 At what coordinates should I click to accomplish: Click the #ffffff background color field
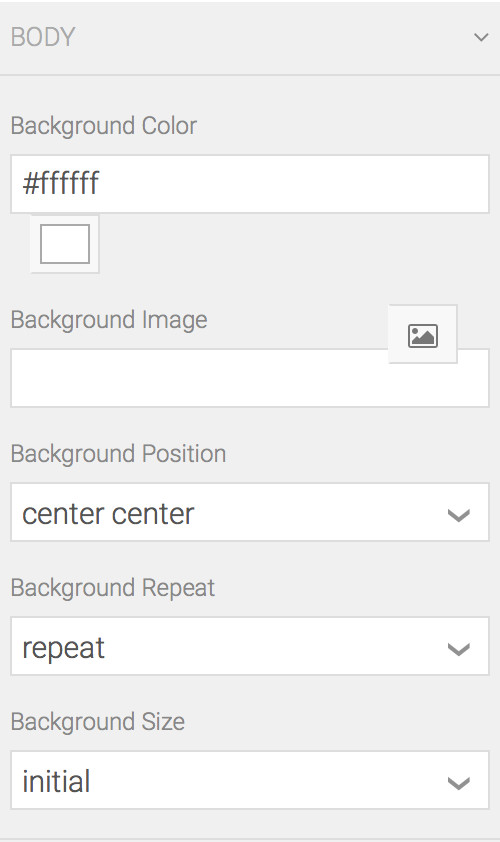click(x=250, y=184)
